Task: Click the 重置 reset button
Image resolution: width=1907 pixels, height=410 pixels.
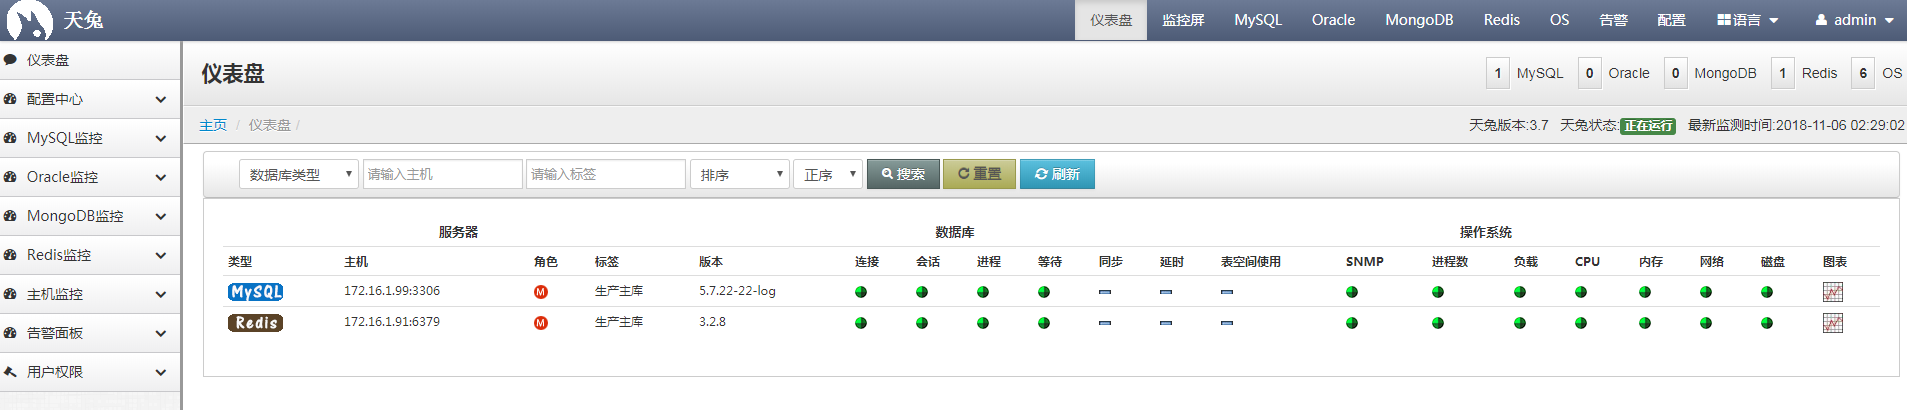Action: pos(980,174)
